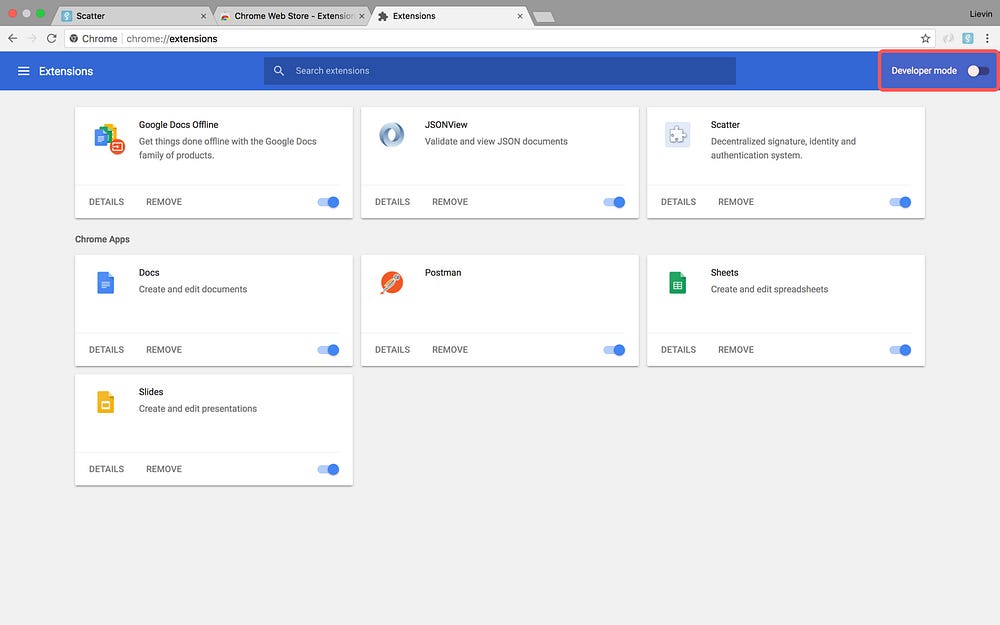
Task: Switch to the Scatter tab
Action: point(131,16)
